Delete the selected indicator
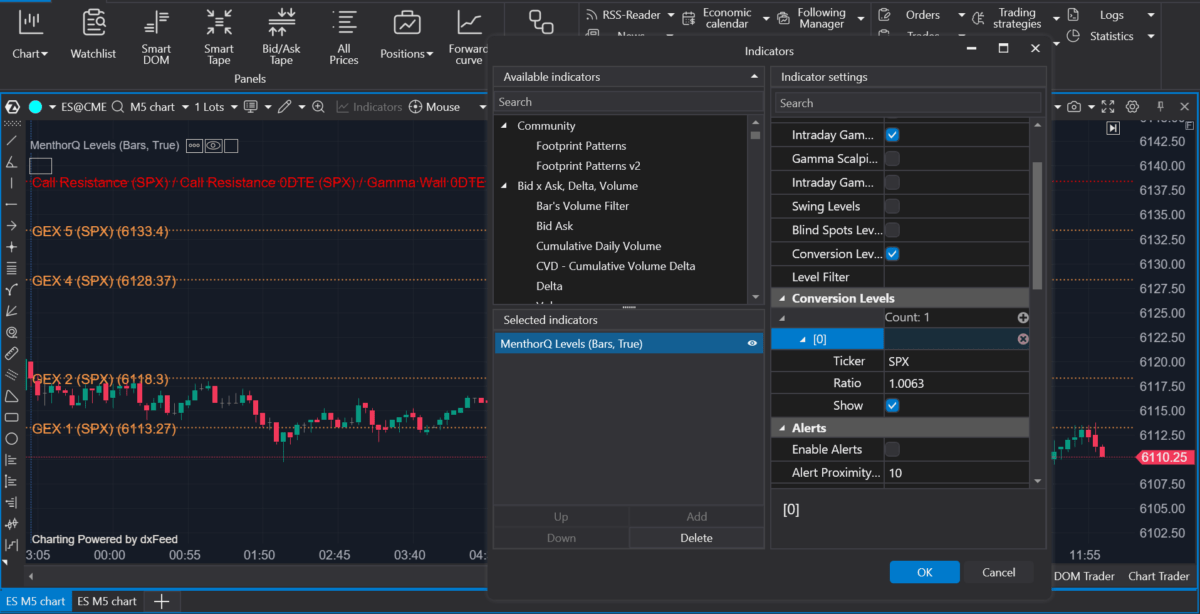The image size is (1200, 614). [696, 538]
